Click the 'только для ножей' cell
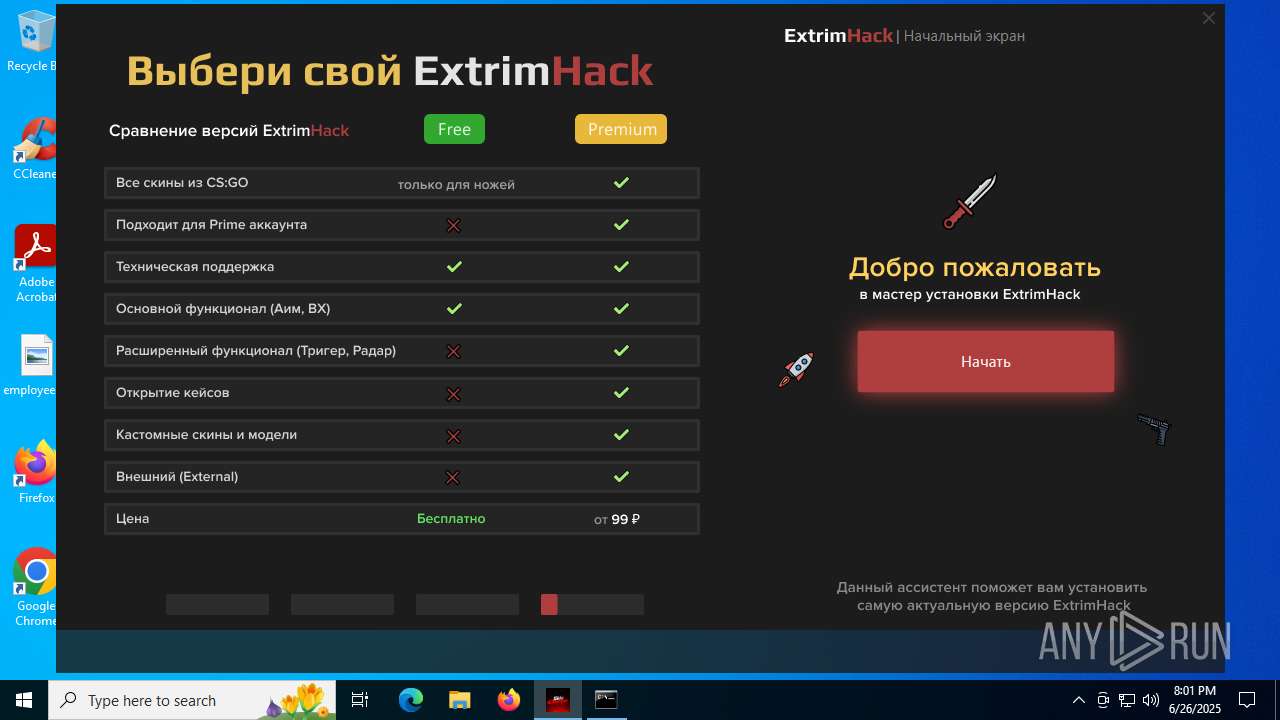This screenshot has height=720, width=1280. [x=456, y=184]
